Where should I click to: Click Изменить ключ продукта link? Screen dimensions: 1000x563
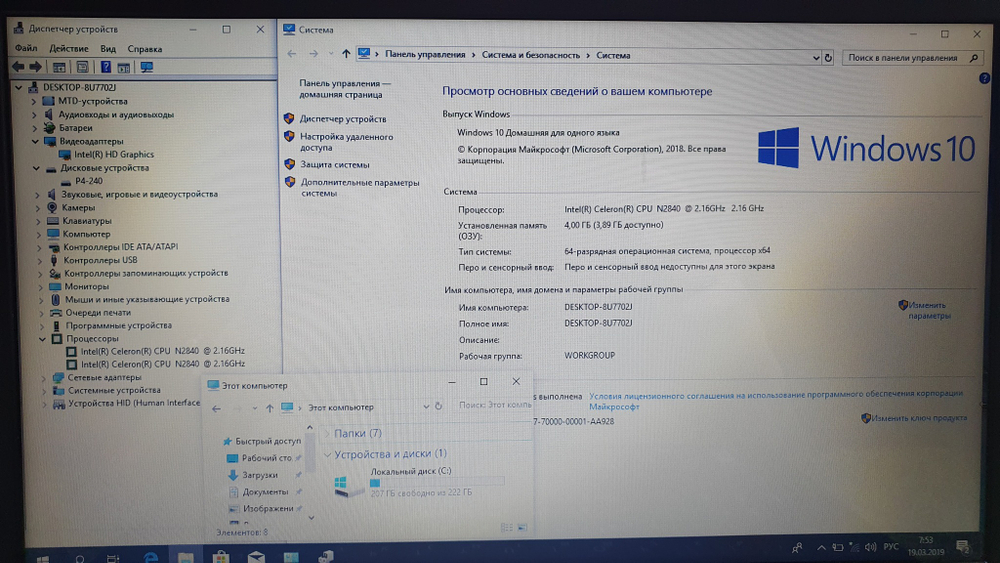coord(919,418)
